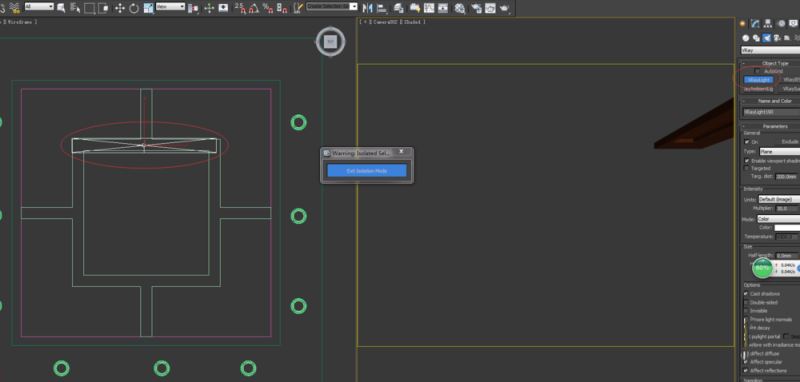Switch to the Hierarchy panel tab
800x382 pixels.
click(767, 23)
